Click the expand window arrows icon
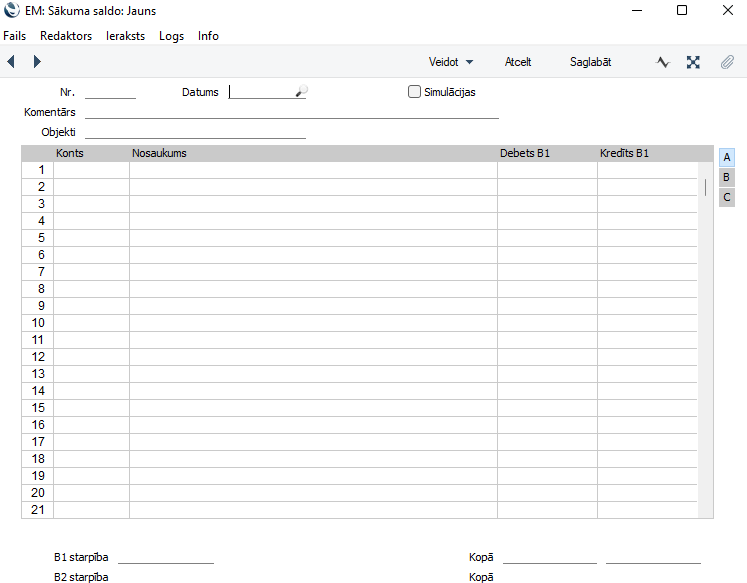Screen dimensions: 747x583 click(x=693, y=62)
